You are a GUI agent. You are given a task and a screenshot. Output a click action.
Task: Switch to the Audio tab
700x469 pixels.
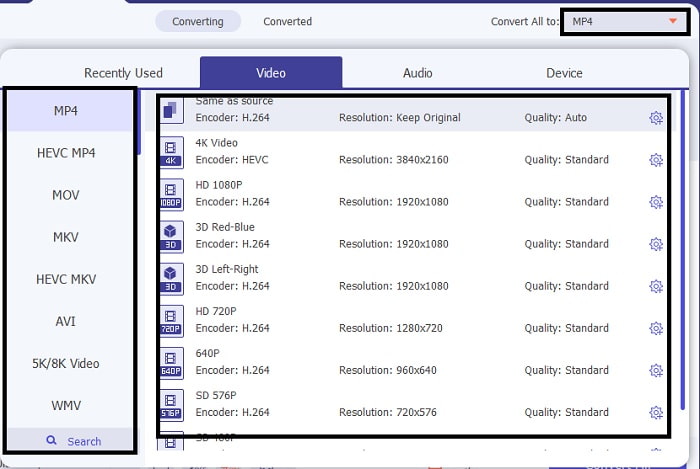point(417,73)
